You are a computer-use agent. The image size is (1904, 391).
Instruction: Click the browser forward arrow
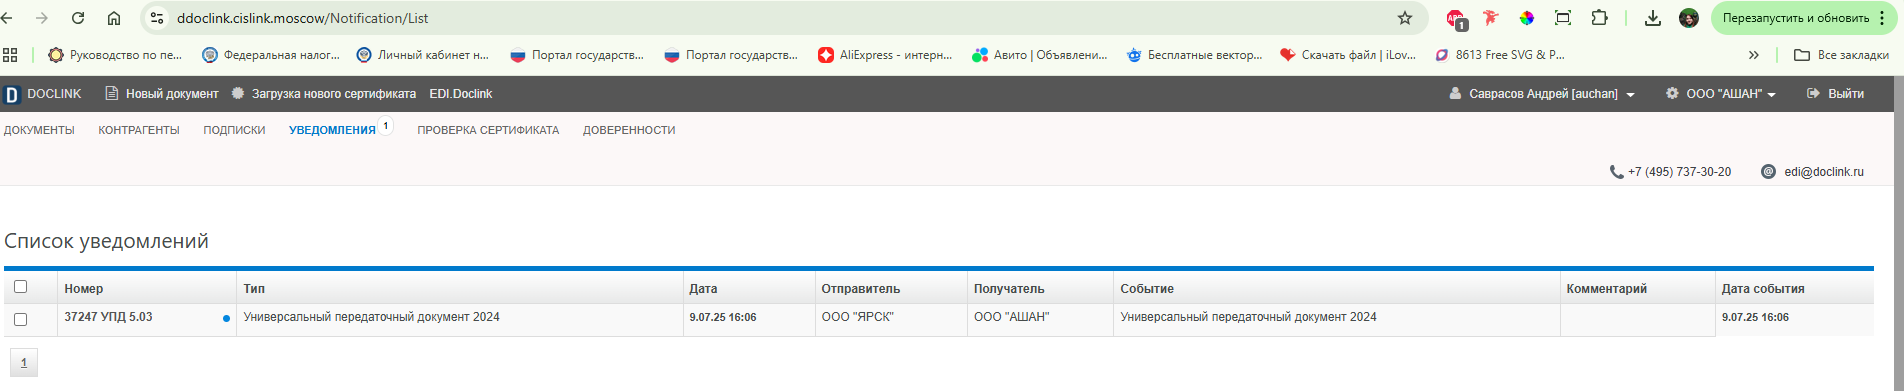click(42, 18)
